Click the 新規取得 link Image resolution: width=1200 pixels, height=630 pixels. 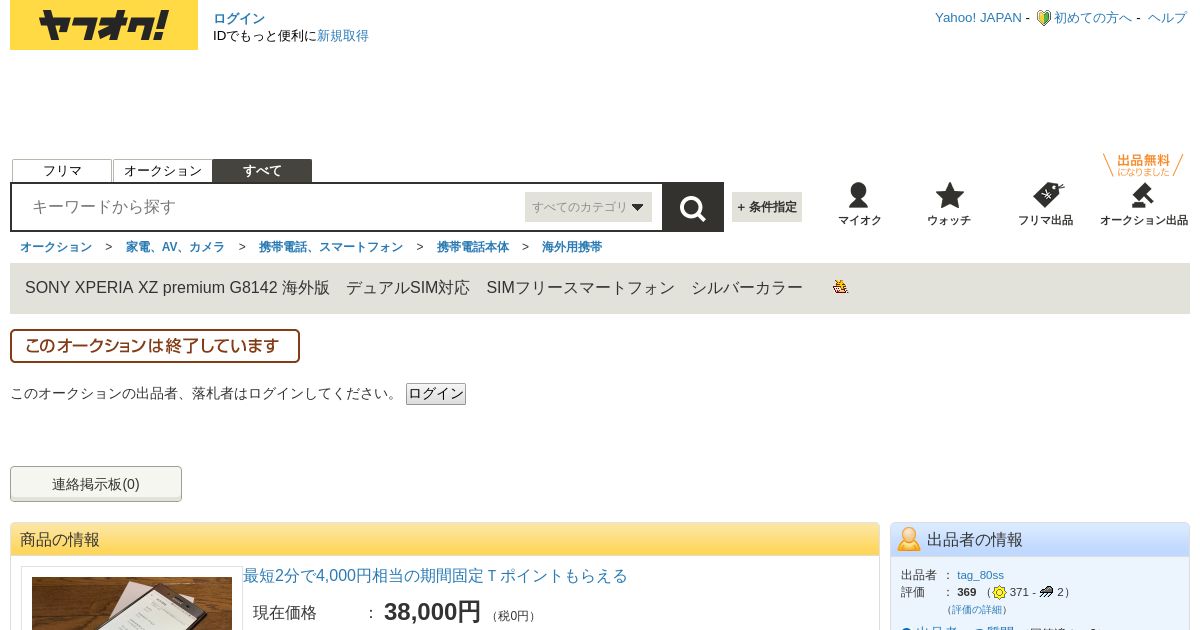(343, 36)
